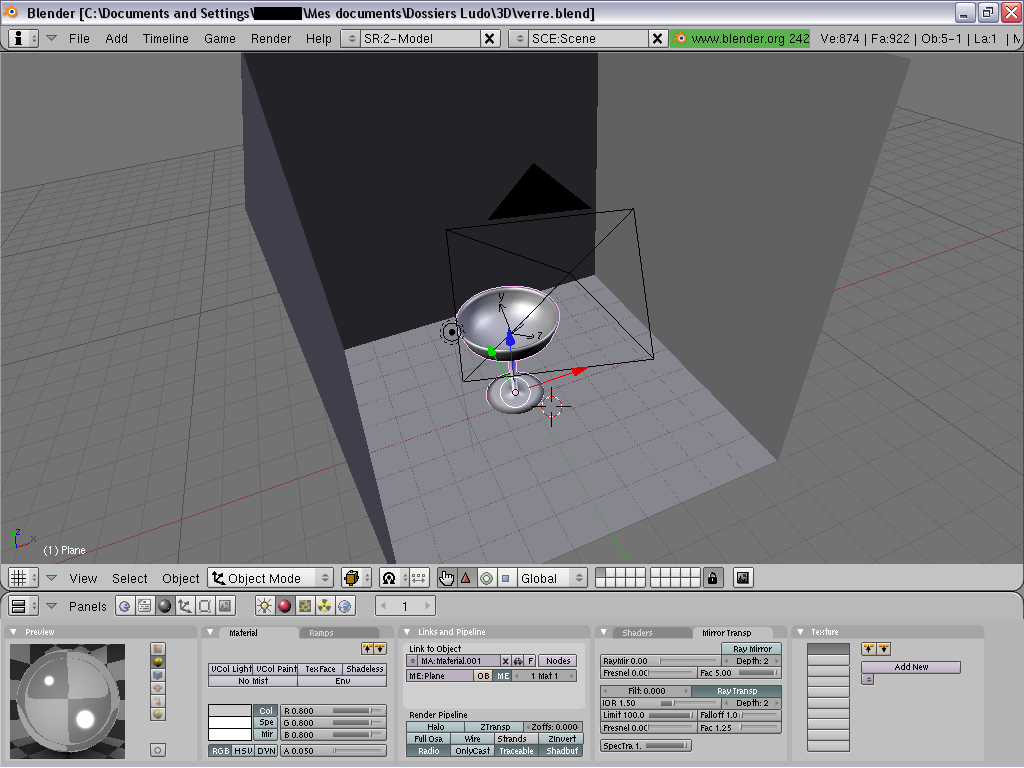Open the draw type cube dropdown
The height and width of the screenshot is (768, 1024).
pyautogui.click(x=356, y=578)
